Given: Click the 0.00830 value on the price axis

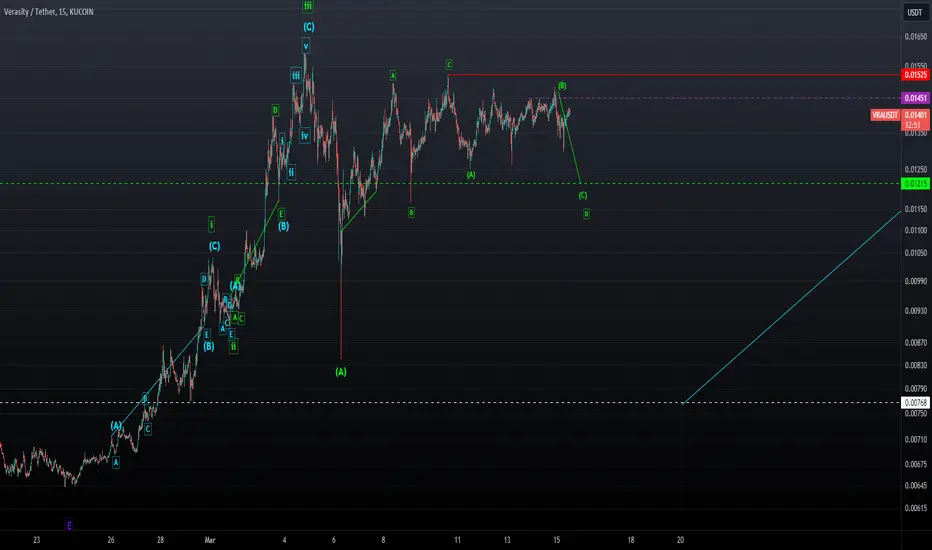Looking at the screenshot, I should tap(915, 366).
